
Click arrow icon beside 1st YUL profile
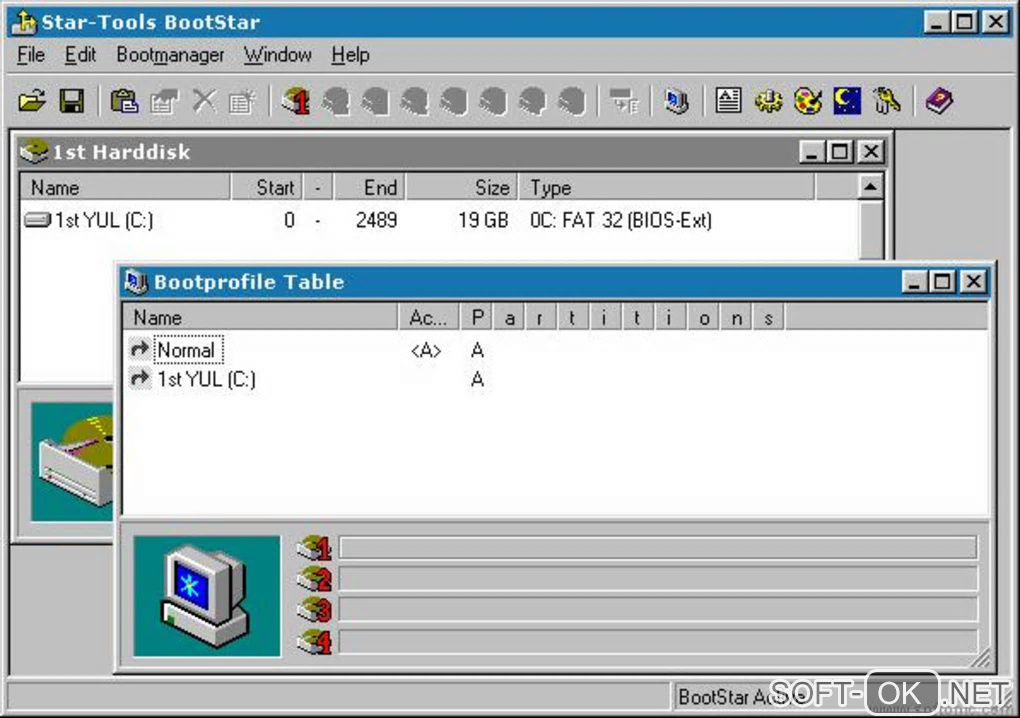pos(139,379)
